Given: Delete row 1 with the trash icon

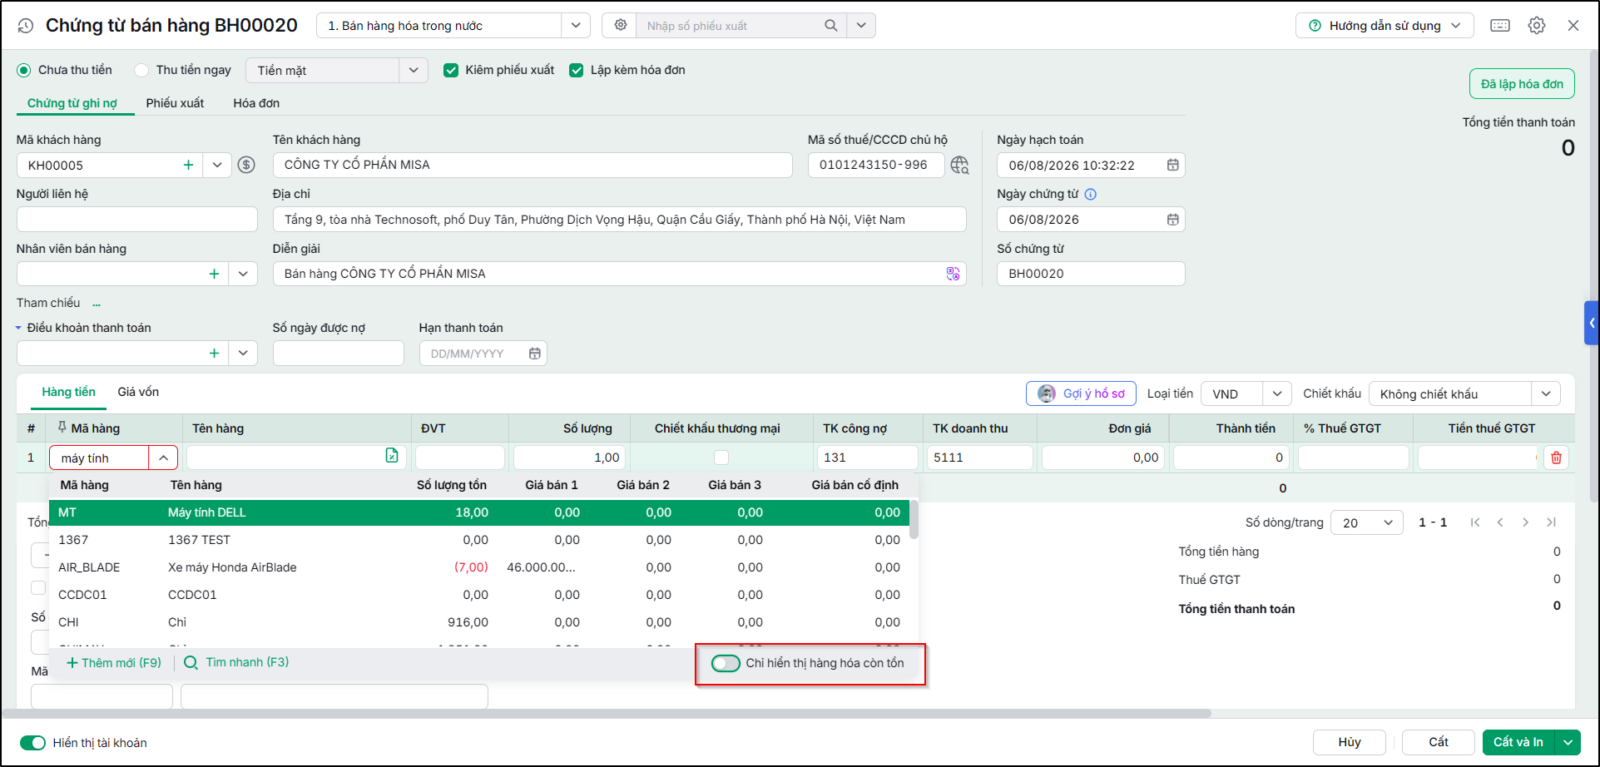Looking at the screenshot, I should tap(1556, 458).
